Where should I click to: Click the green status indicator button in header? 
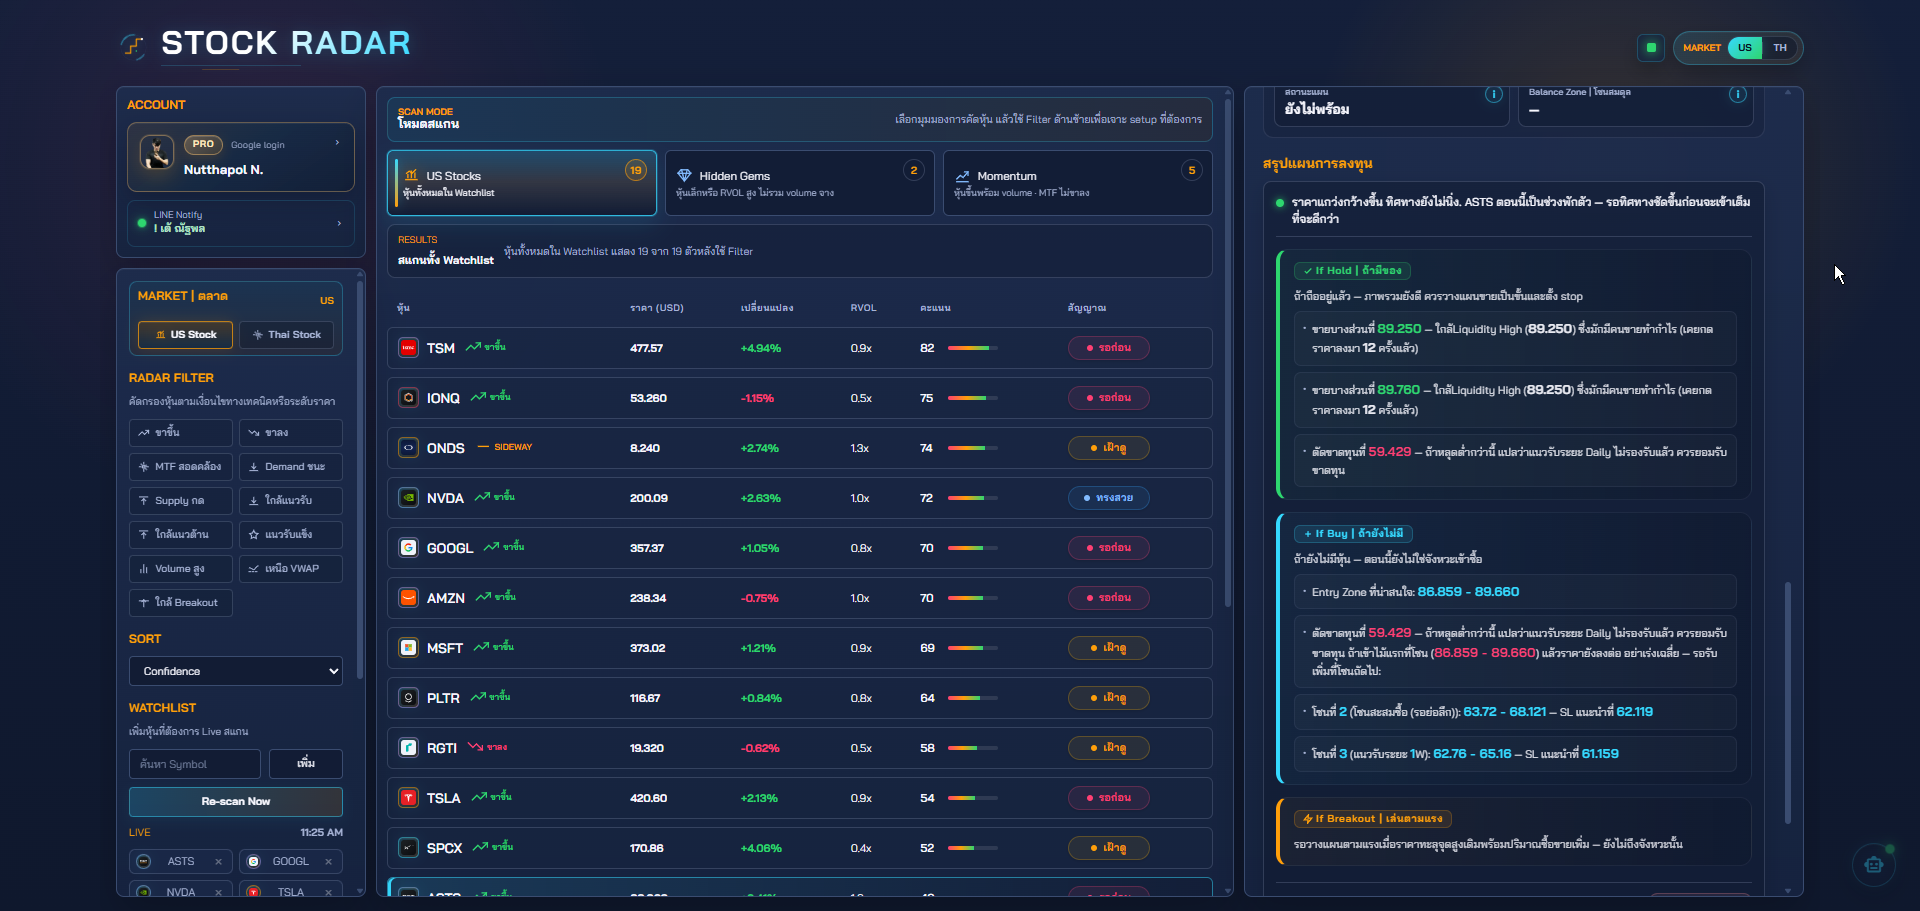click(1651, 48)
